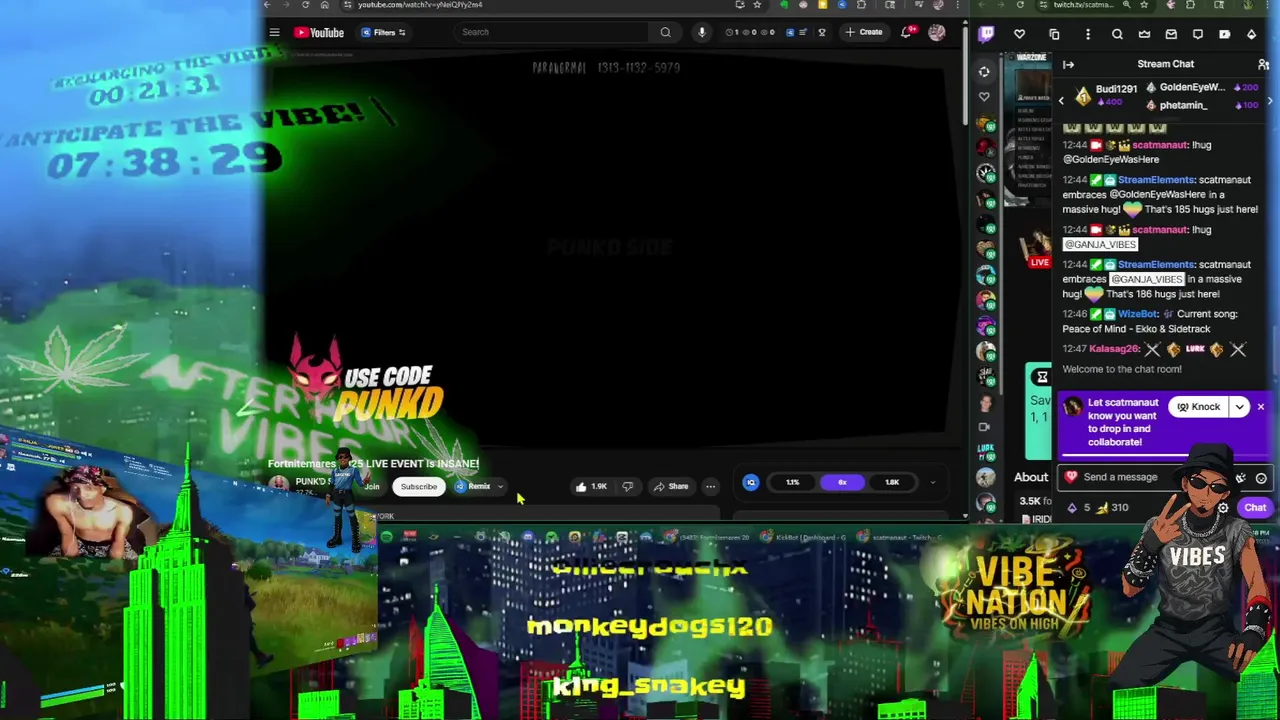Open chat settings gear icon
The width and height of the screenshot is (1280, 720).
(x=1223, y=508)
